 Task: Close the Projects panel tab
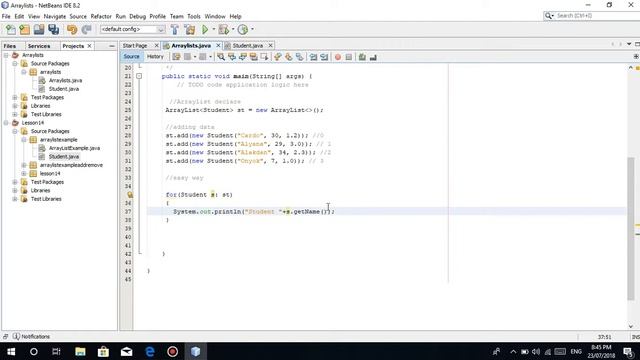click(89, 46)
